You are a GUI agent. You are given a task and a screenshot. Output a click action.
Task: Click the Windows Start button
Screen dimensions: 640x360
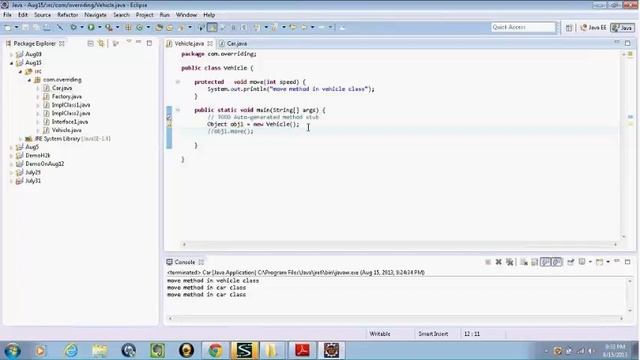[x=13, y=351]
